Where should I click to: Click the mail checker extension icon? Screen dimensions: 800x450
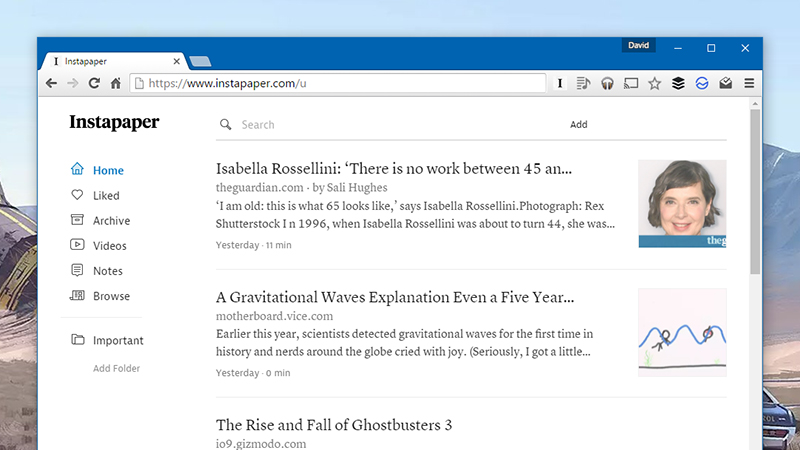tap(726, 83)
